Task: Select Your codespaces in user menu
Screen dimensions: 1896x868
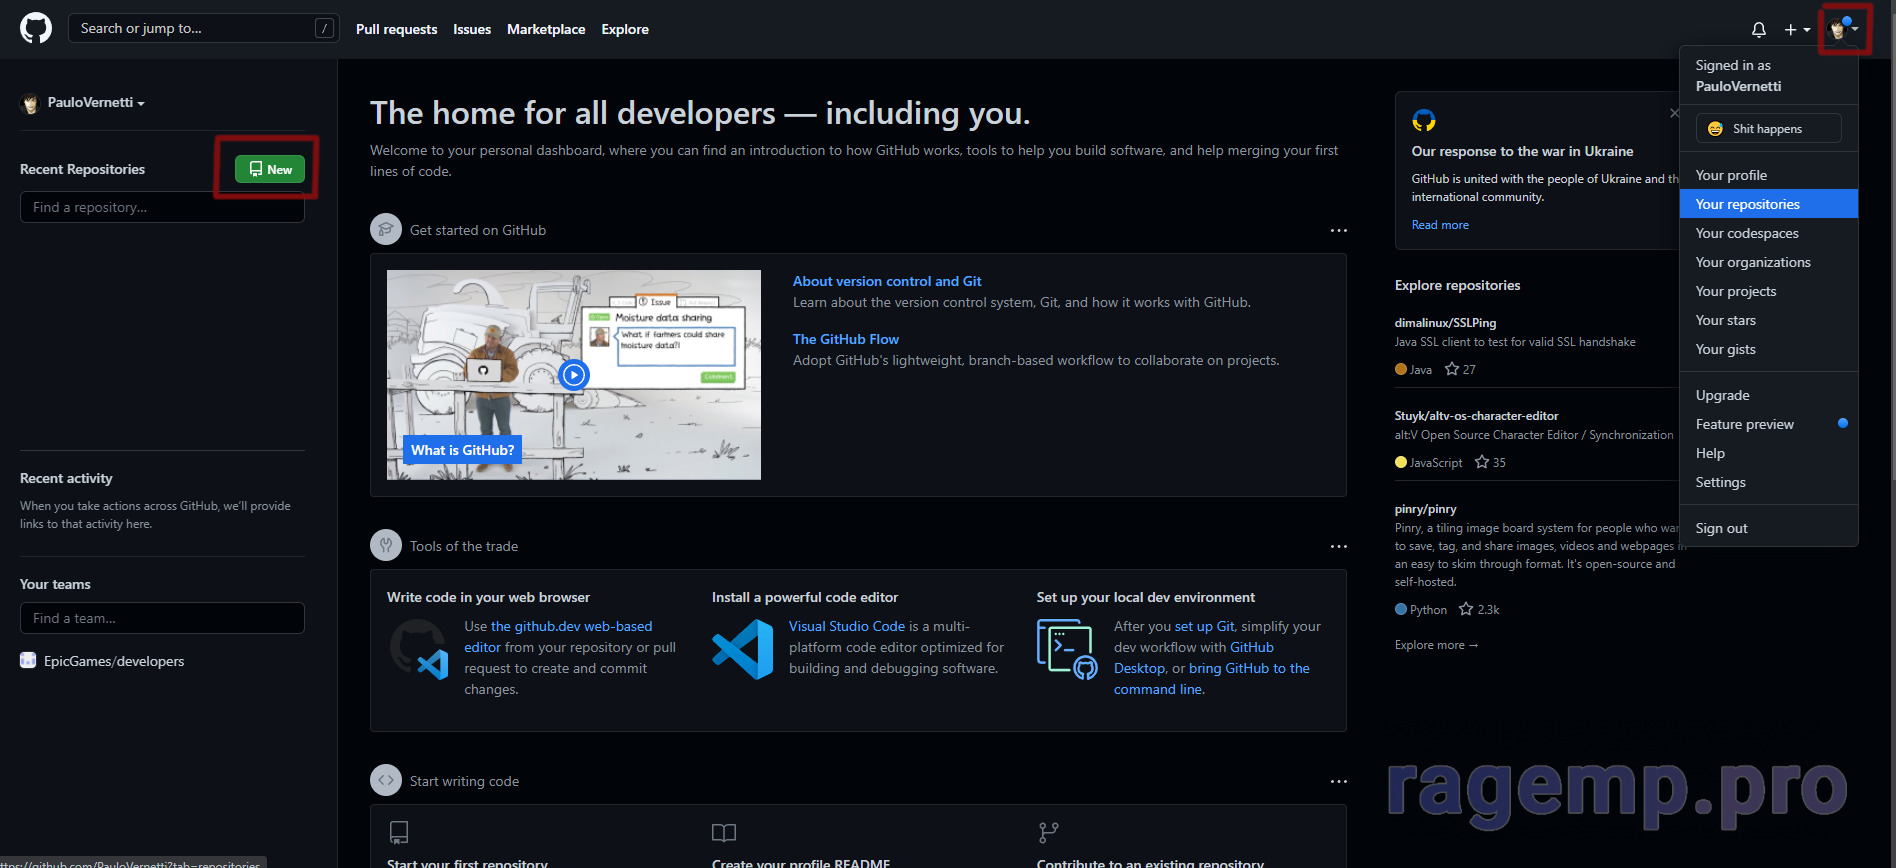Action: 1768,233
